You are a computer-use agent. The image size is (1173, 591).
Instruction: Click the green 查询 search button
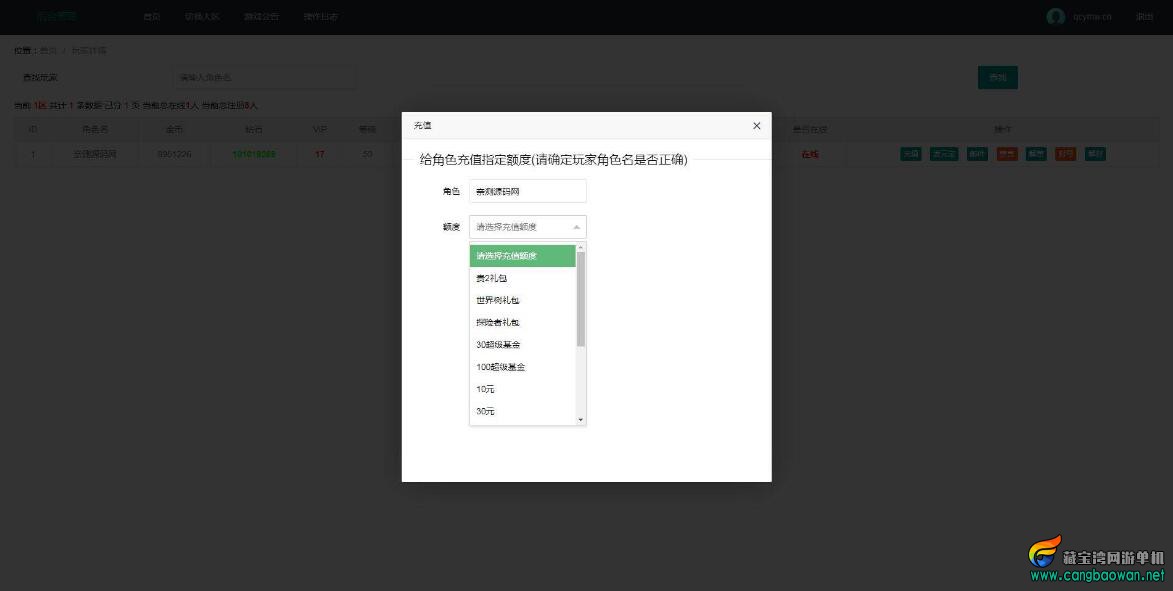(997, 78)
